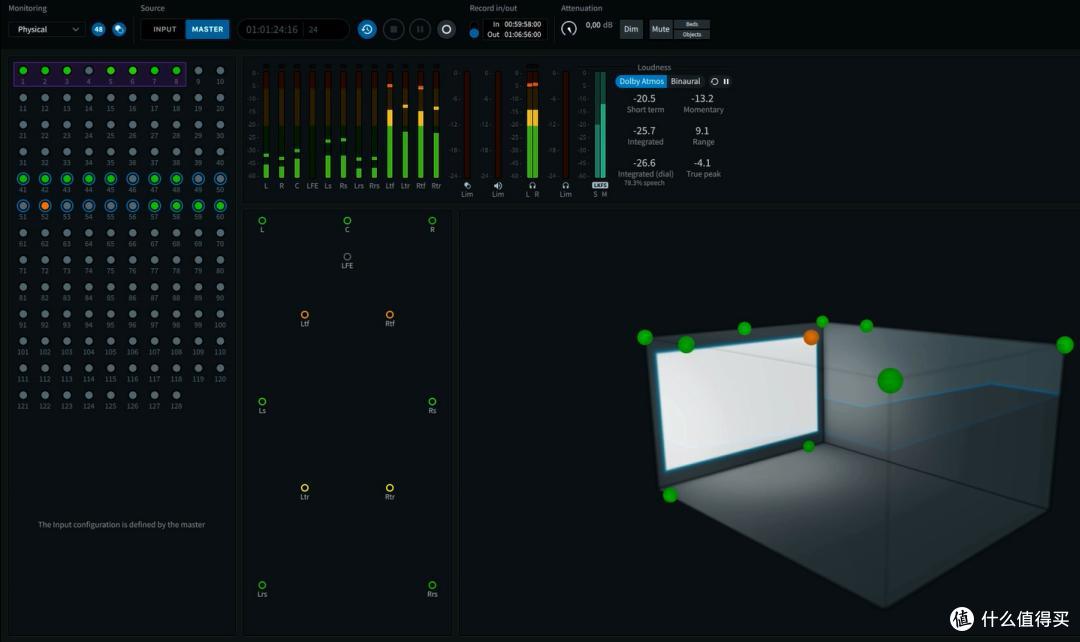Click the In time 00:59:58:00 field
The width and height of the screenshot is (1080, 642).
point(523,24)
